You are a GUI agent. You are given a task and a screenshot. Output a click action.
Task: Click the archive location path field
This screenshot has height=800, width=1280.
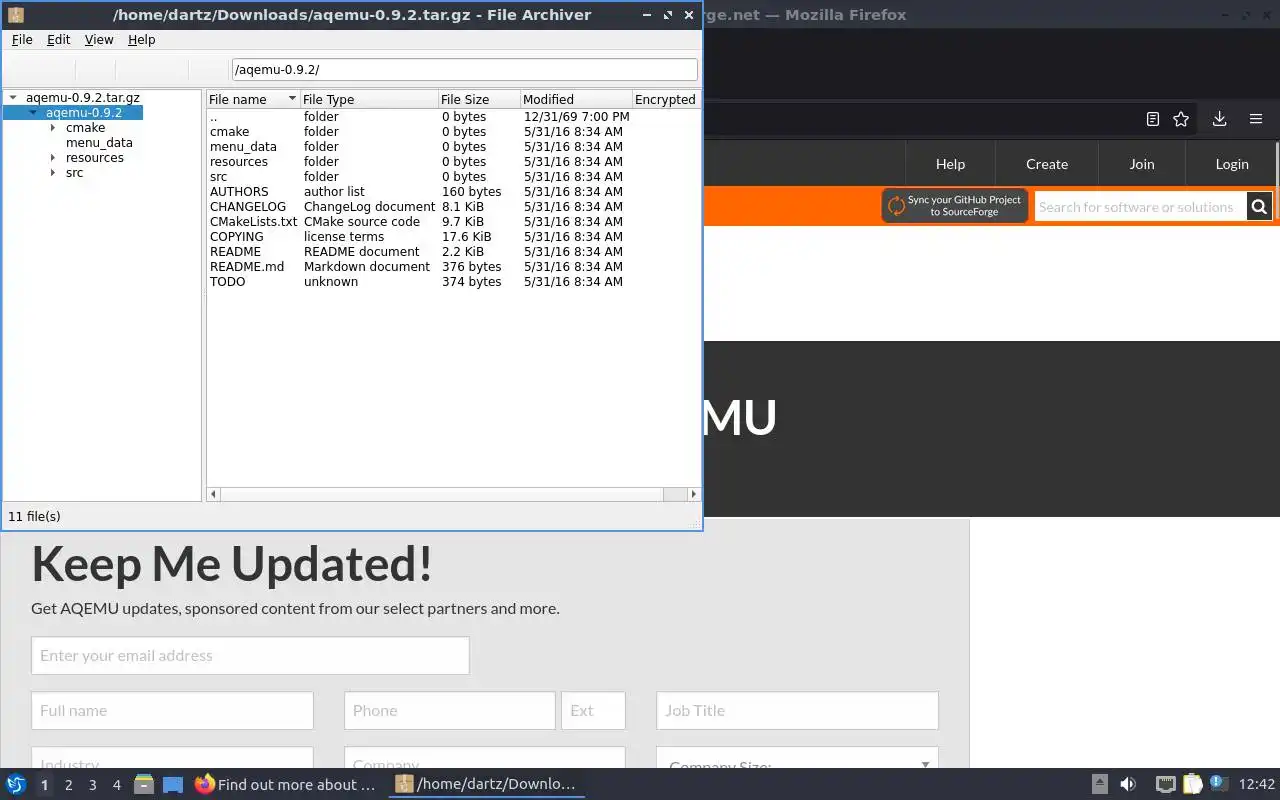tap(464, 69)
